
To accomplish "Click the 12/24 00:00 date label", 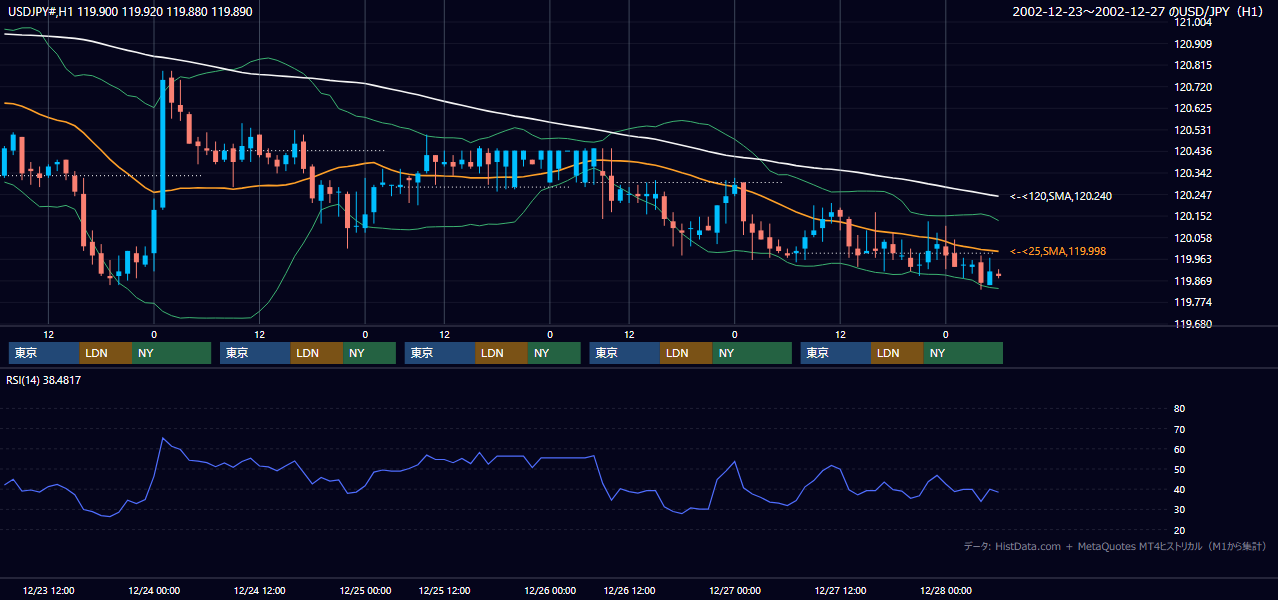I will pos(154,590).
